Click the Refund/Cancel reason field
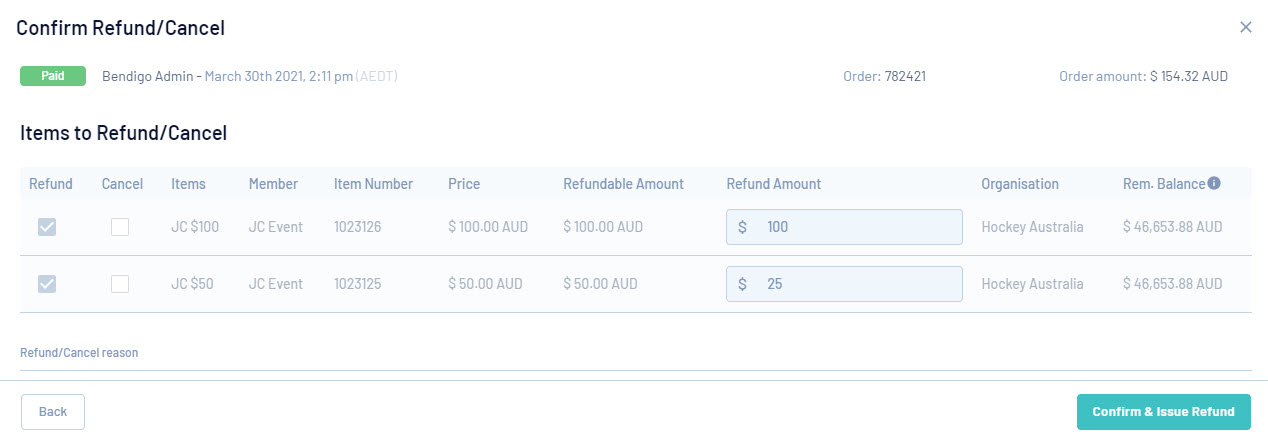Screen dimensions: 1268x440 [x=635, y=361]
